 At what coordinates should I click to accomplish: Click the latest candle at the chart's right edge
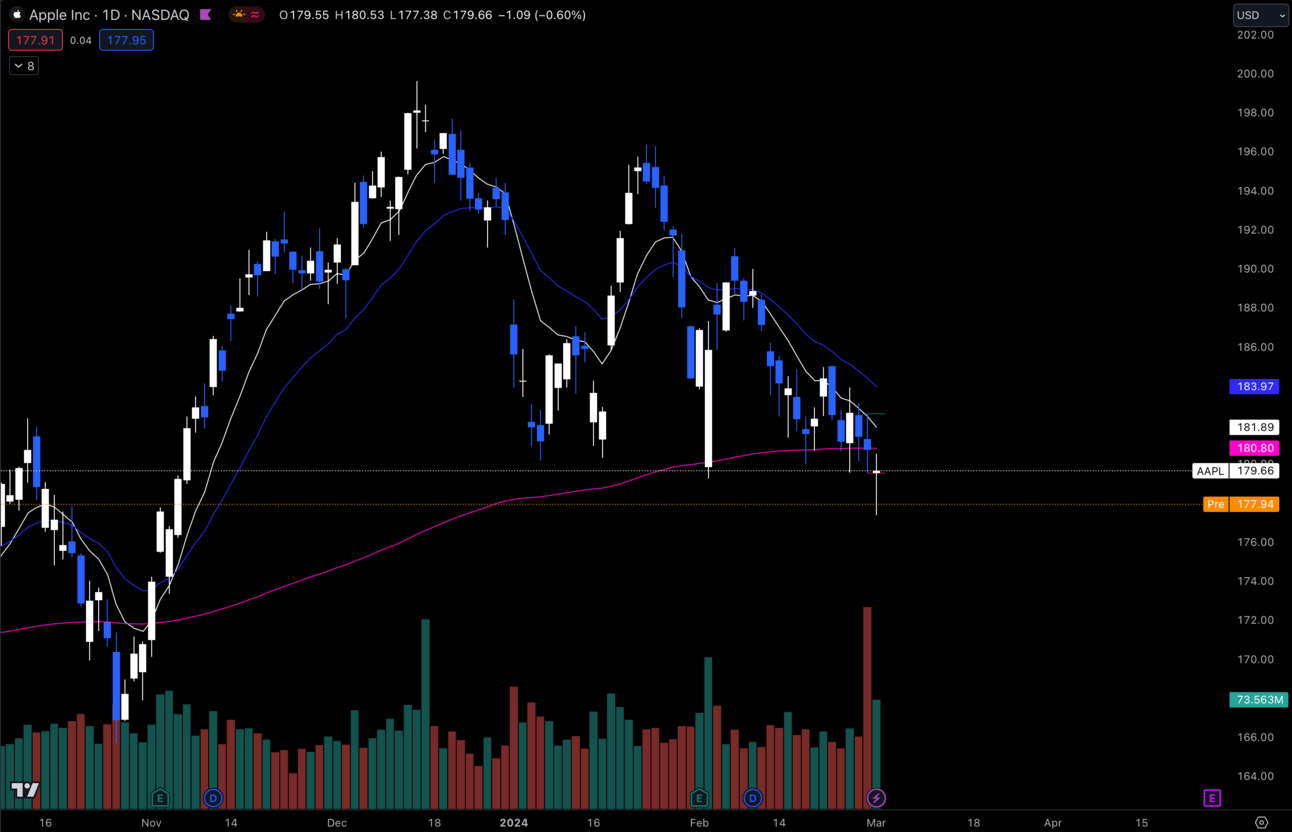point(876,484)
